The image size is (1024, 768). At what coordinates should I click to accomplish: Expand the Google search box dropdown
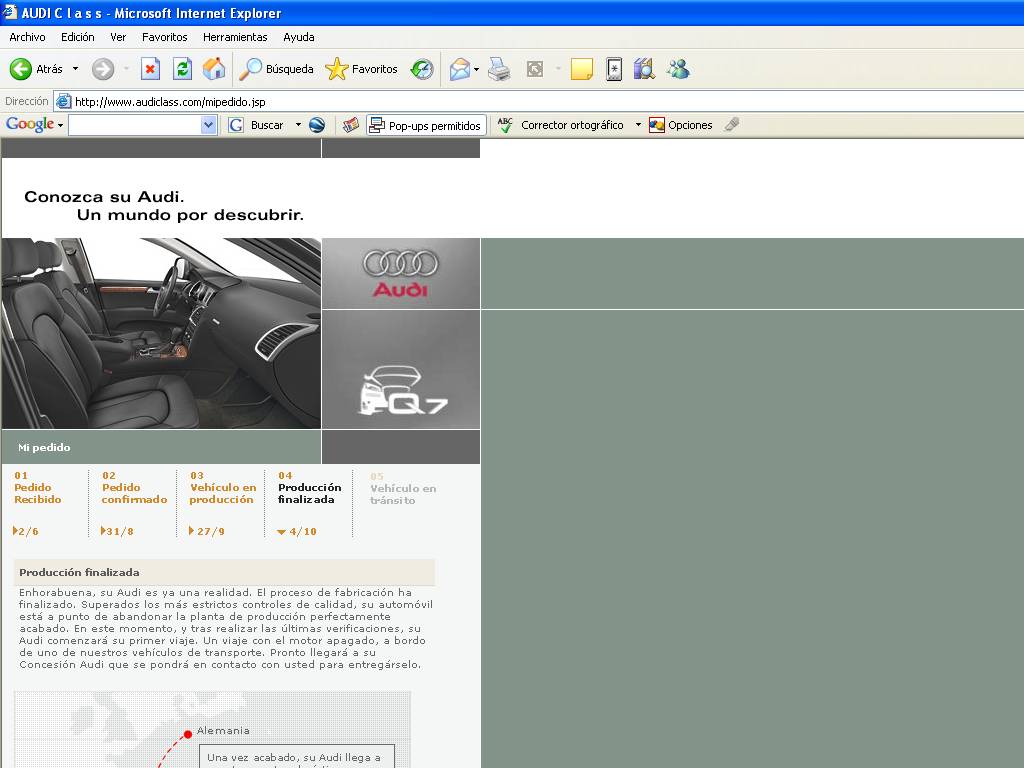(208, 125)
